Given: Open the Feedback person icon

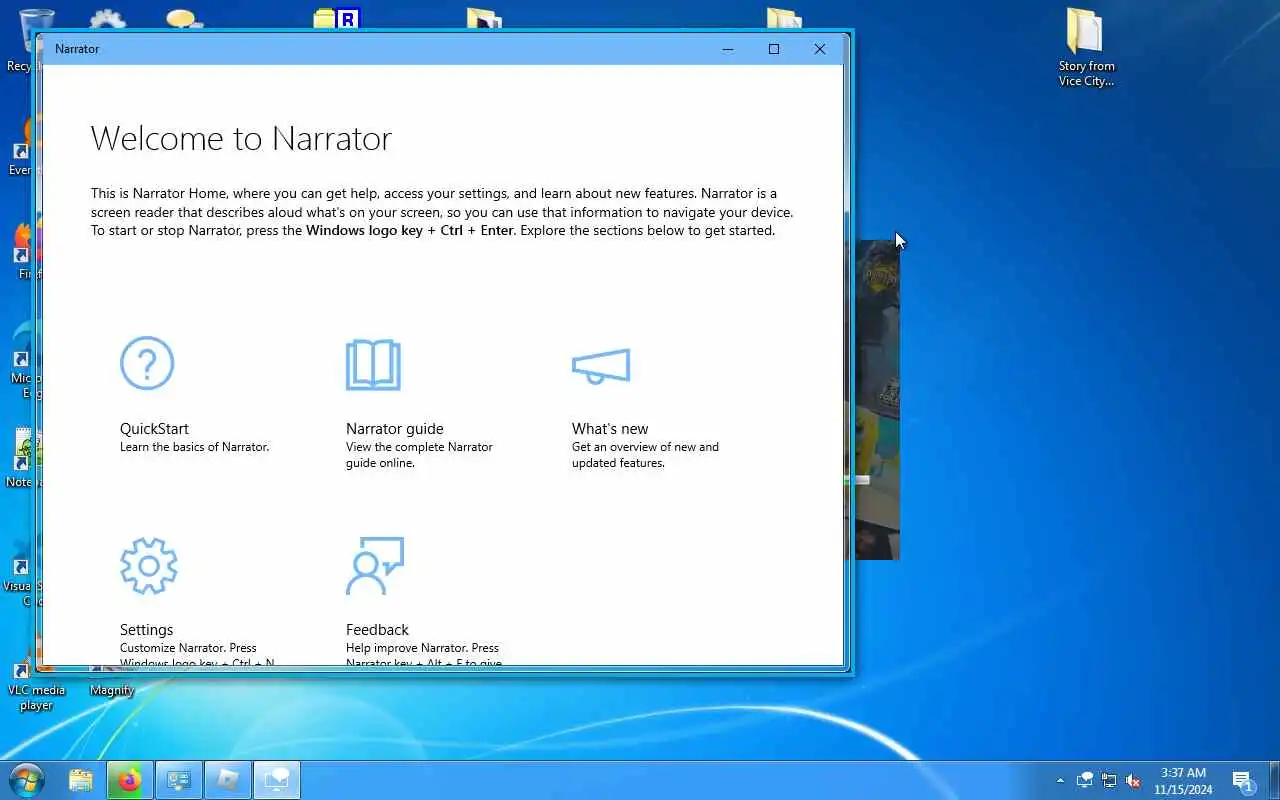Looking at the screenshot, I should (x=375, y=566).
